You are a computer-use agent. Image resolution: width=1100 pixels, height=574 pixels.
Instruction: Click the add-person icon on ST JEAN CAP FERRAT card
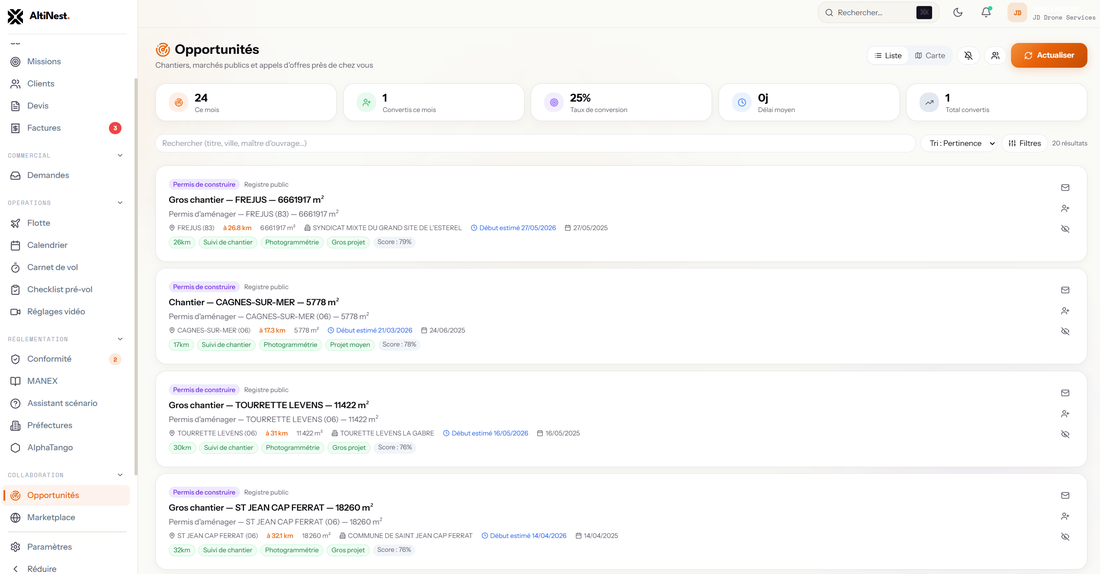pyautogui.click(x=1065, y=516)
